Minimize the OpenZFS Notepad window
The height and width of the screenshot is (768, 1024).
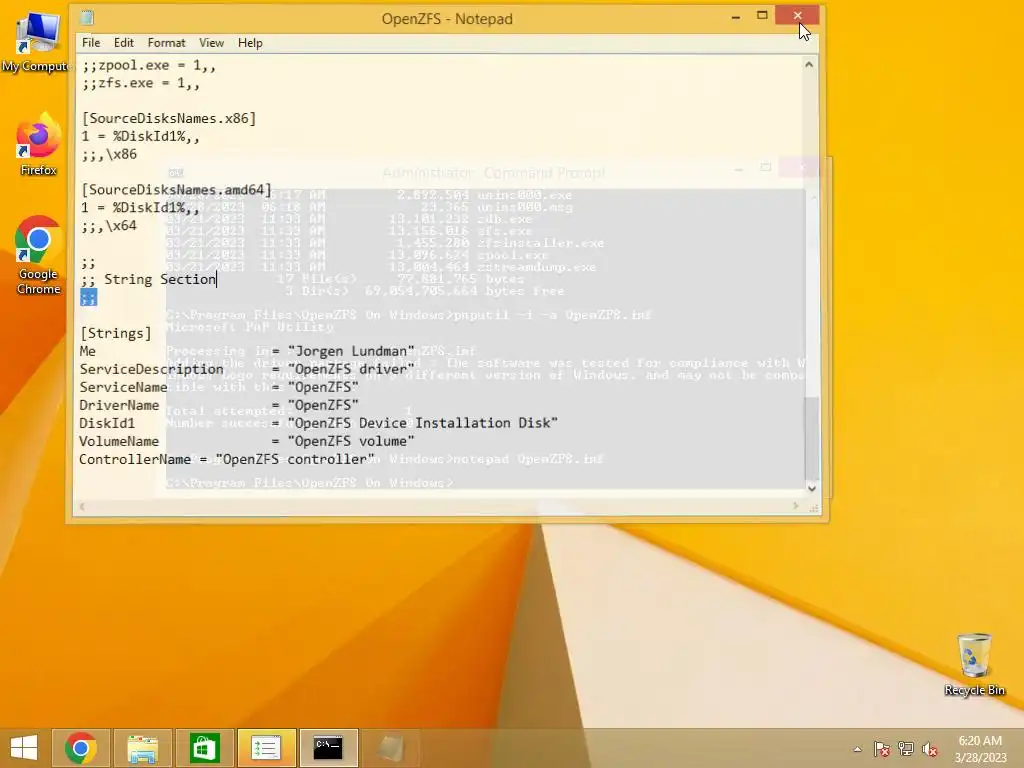pyautogui.click(x=736, y=17)
